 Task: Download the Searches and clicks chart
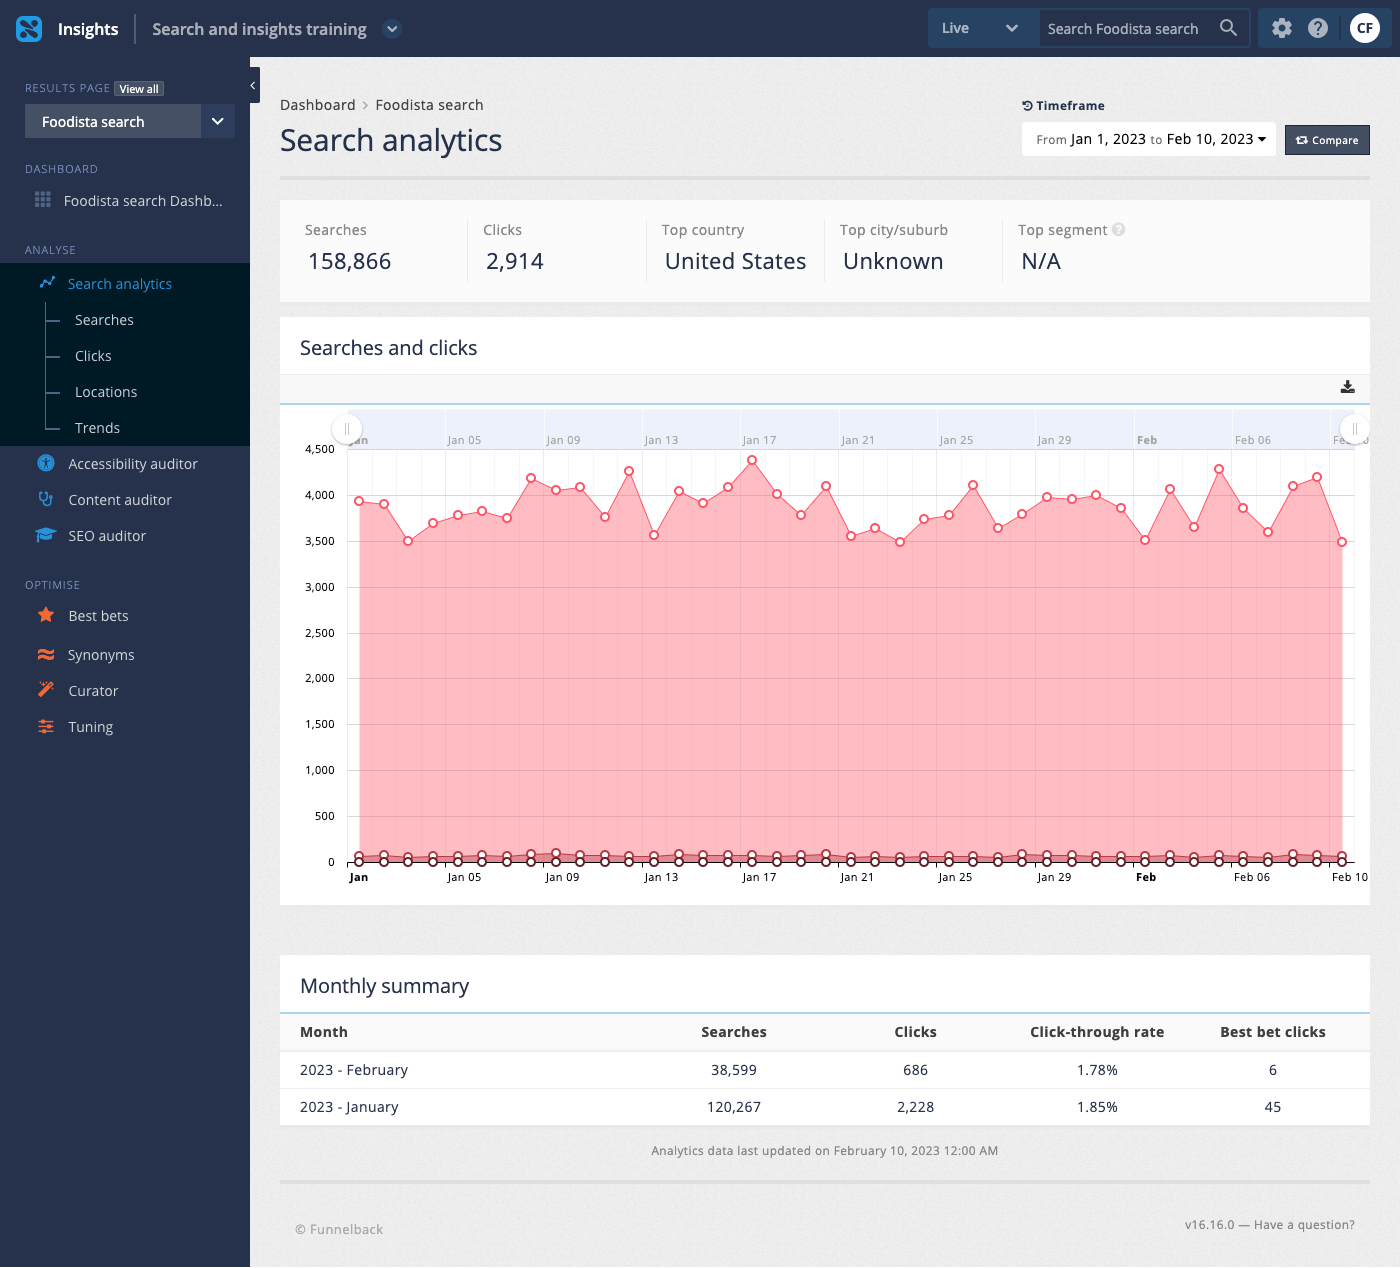tap(1347, 387)
